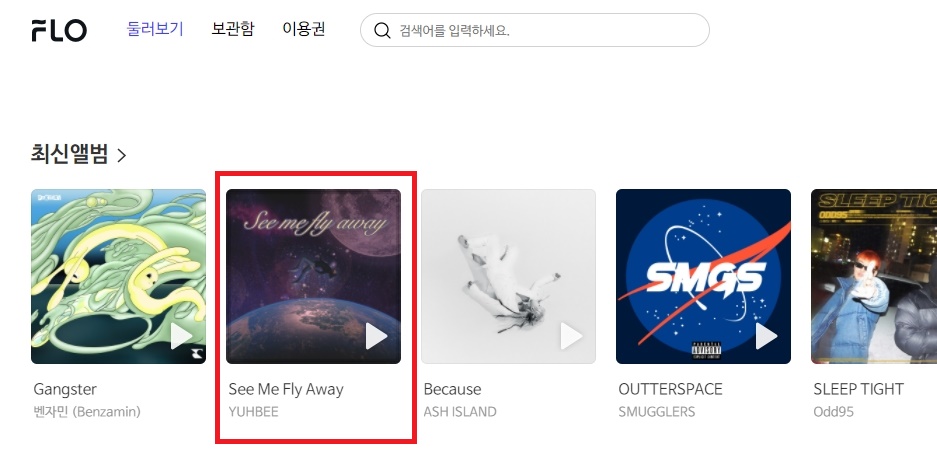The image size is (937, 454).
Task: Open the SLEEP TIGHT album cover
Action: click(874, 276)
